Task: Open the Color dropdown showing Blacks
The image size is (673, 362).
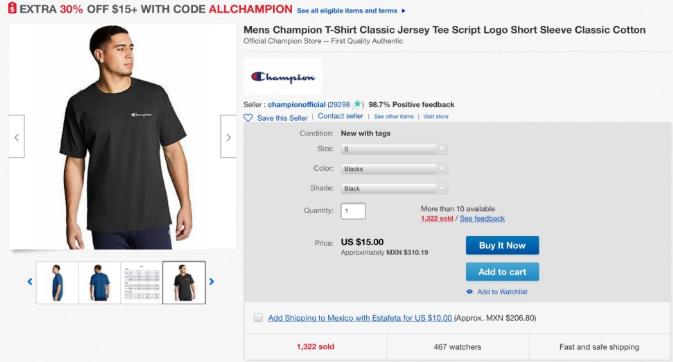Action: (x=394, y=169)
